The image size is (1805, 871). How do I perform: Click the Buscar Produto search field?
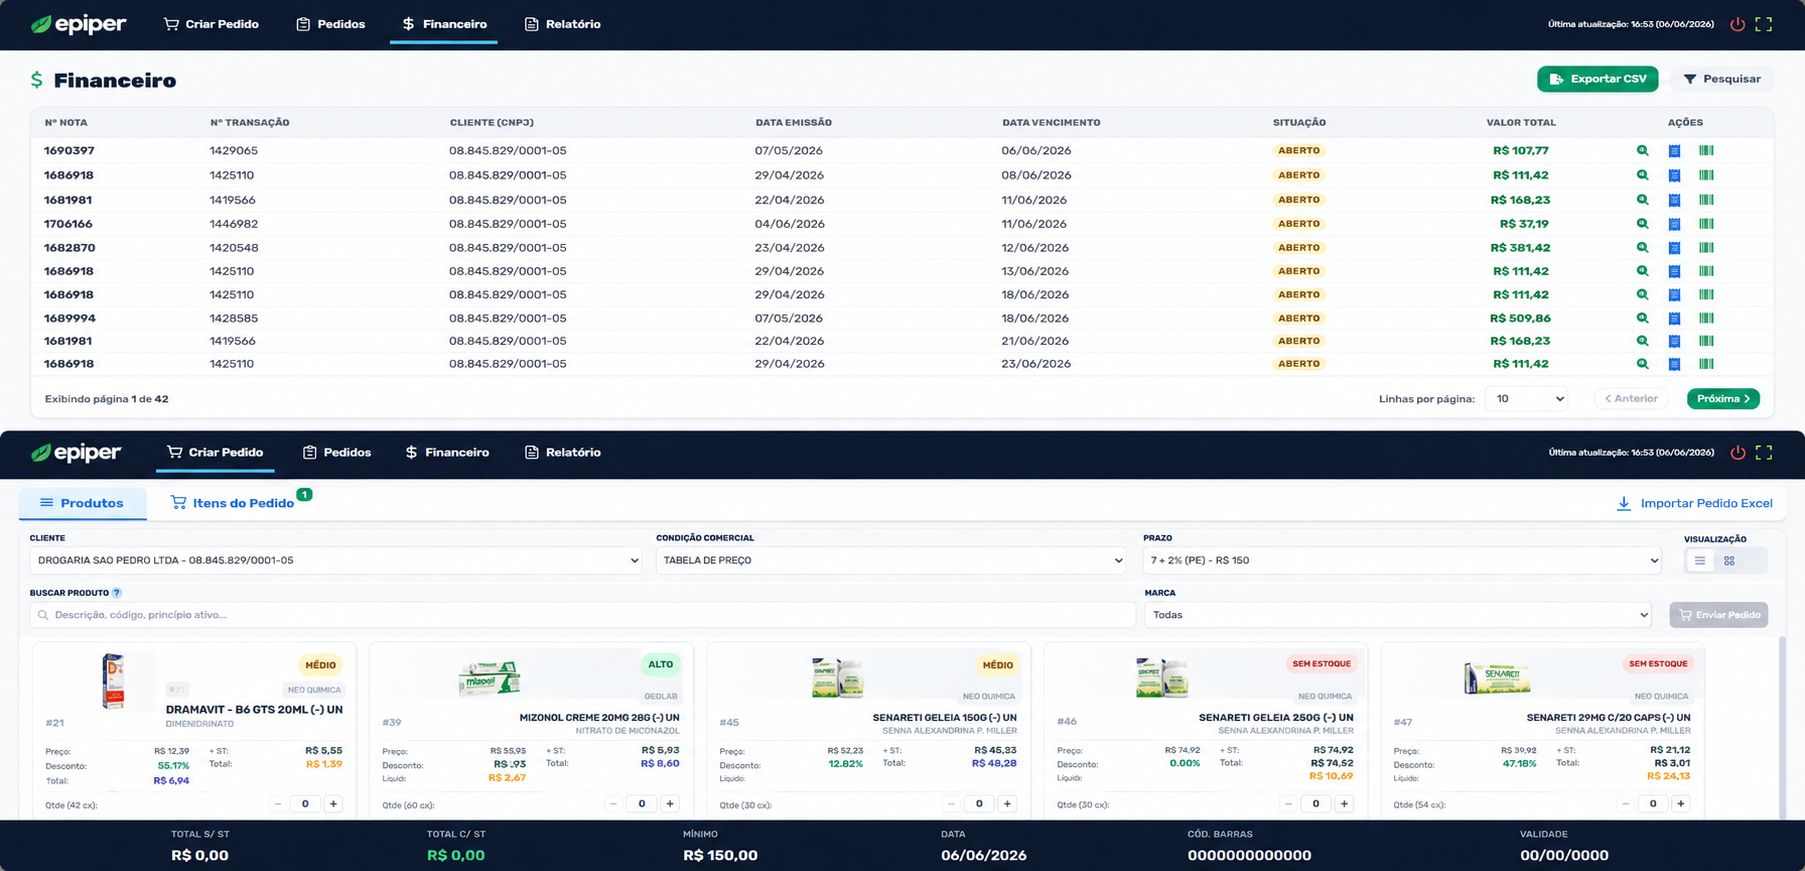tap(583, 615)
